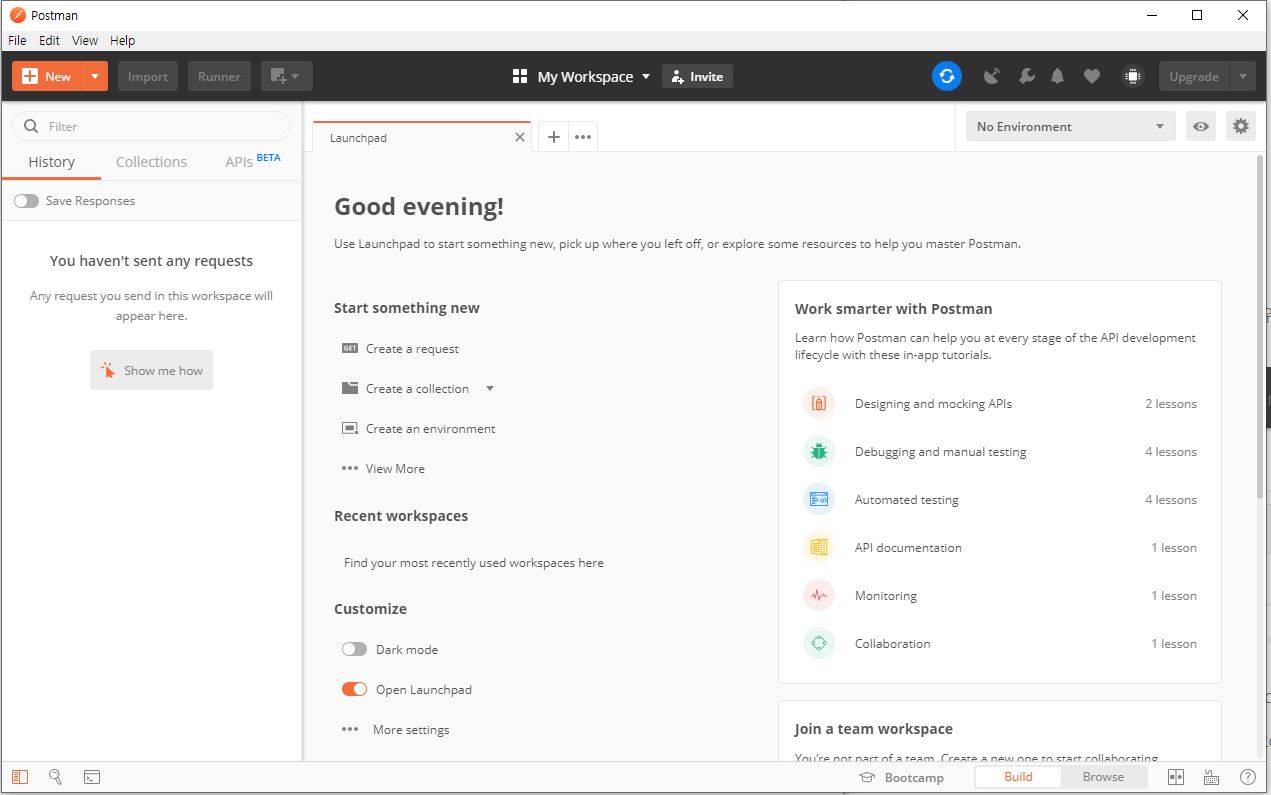This screenshot has width=1271, height=795.
Task: Open the help question mark icon
Action: pos(1248,777)
